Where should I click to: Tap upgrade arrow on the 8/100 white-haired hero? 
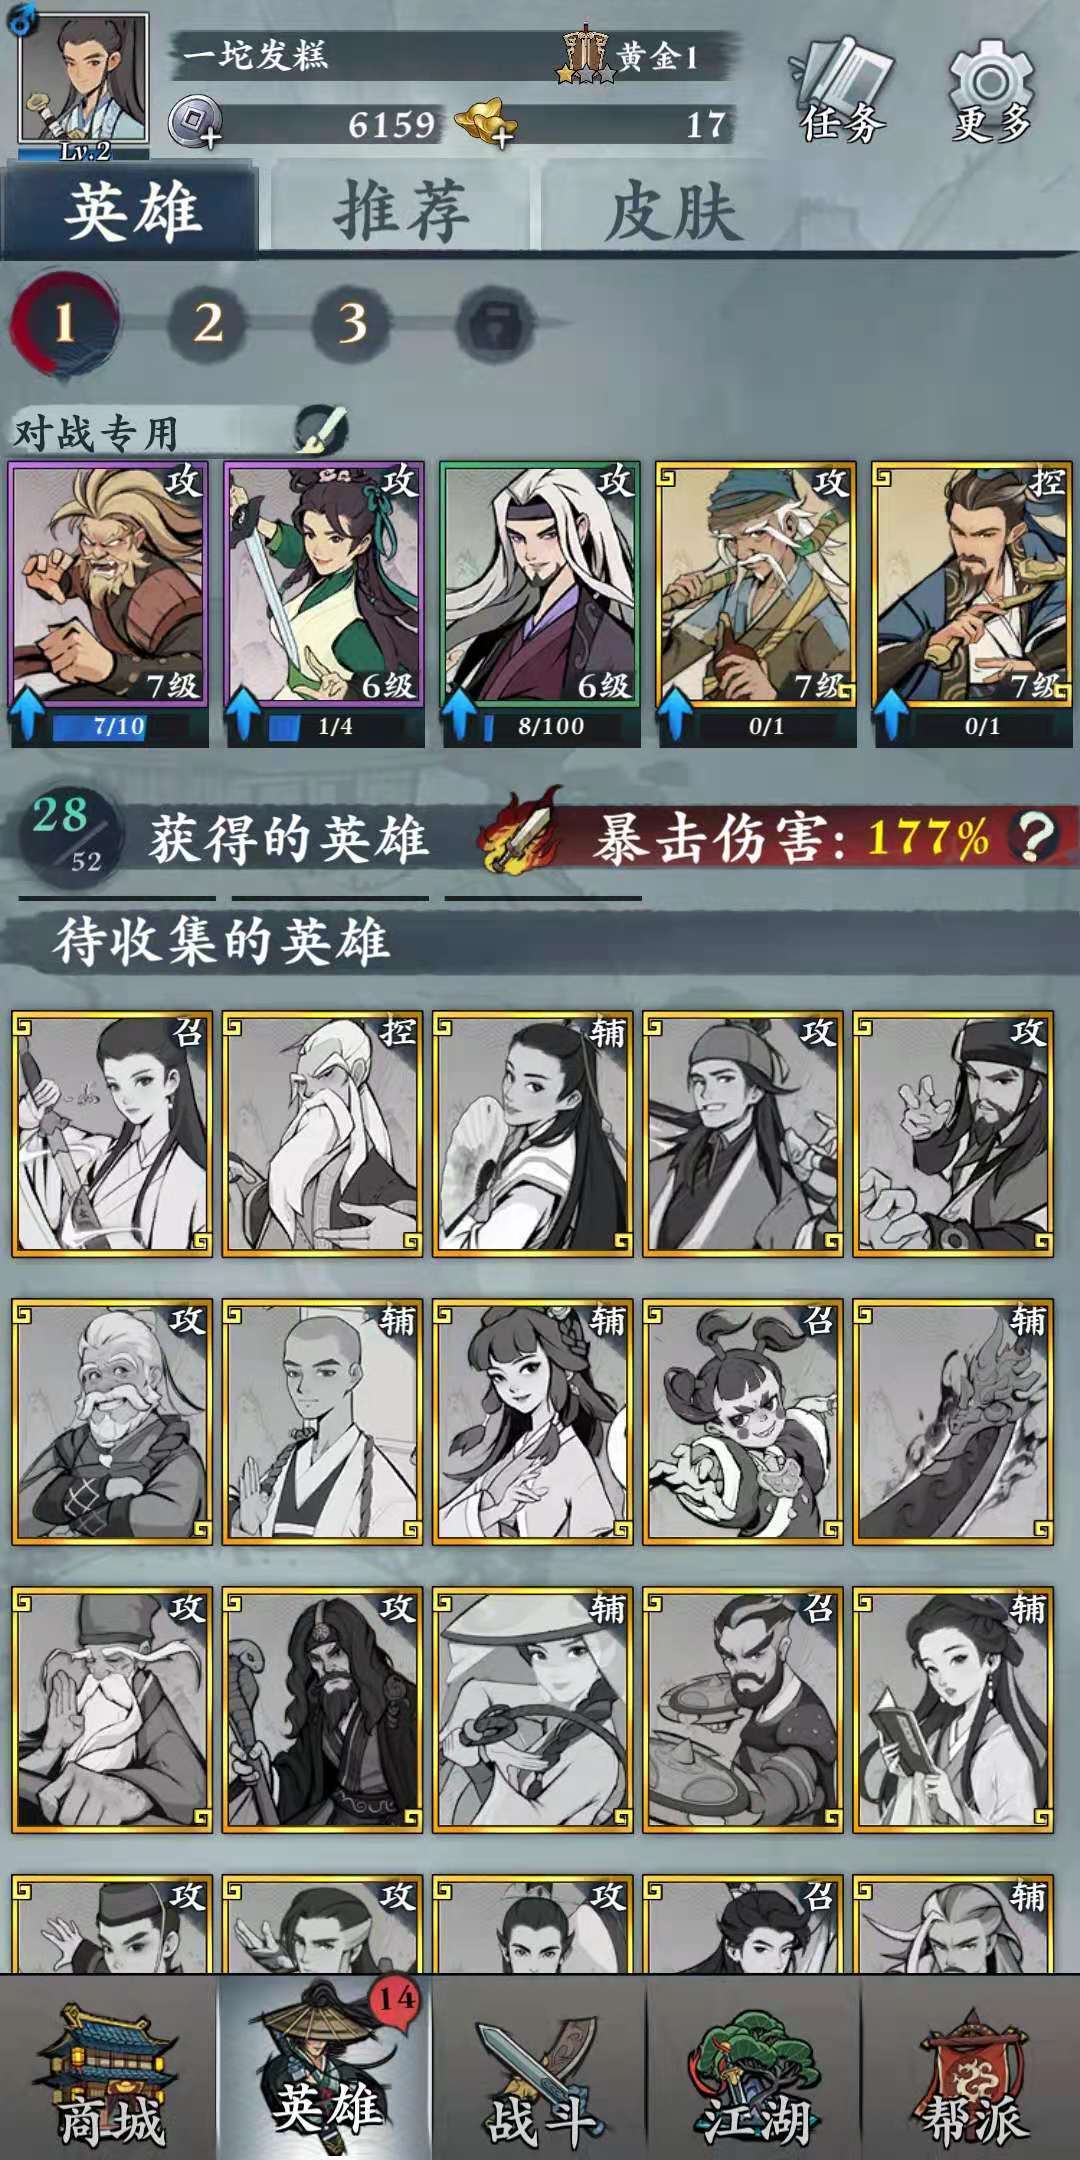point(459,716)
